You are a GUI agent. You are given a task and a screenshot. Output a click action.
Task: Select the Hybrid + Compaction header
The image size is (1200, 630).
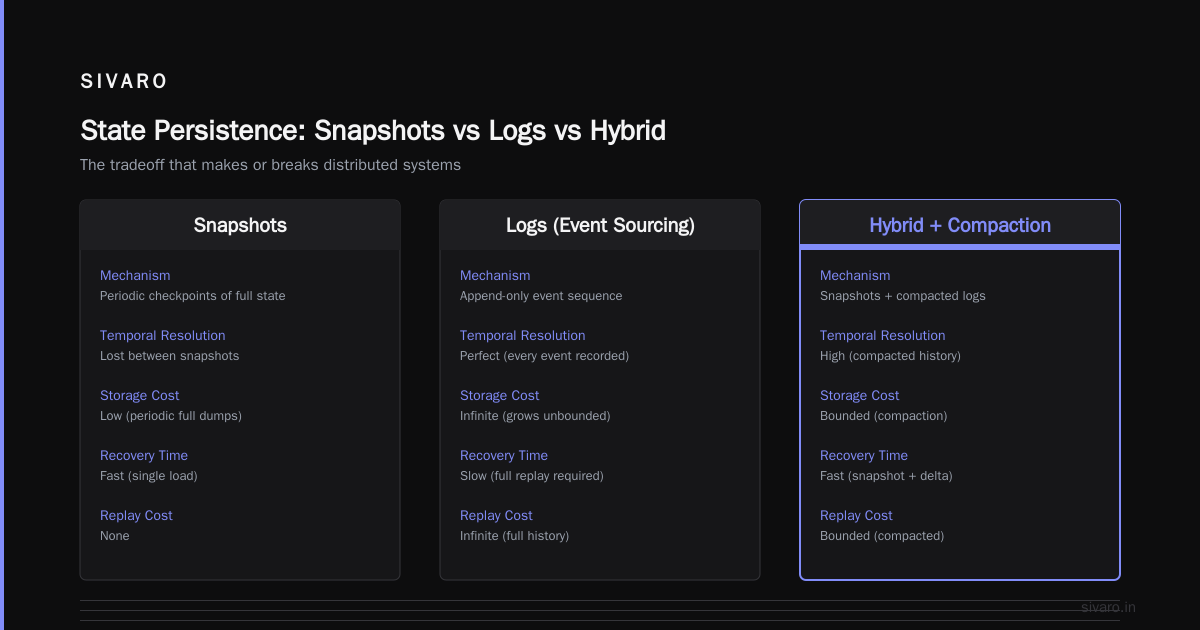[x=960, y=225]
